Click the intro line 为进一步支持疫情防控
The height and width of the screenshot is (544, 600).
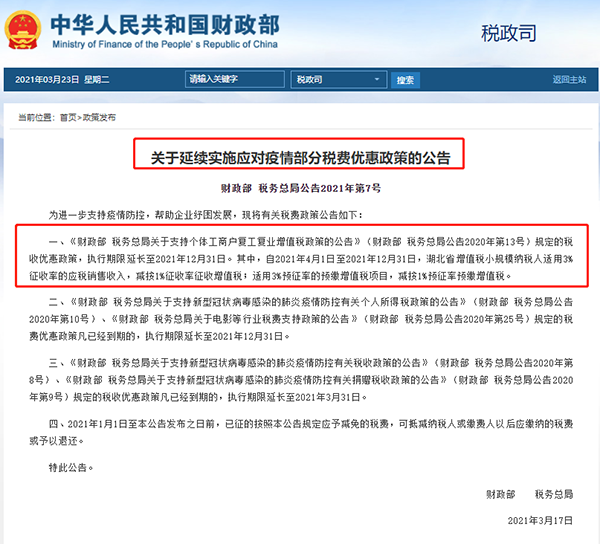click(x=205, y=215)
